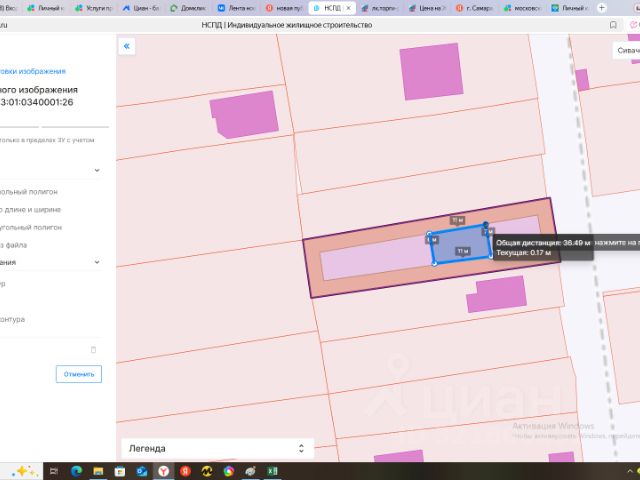The height and width of the screenshot is (480, 640).
Task: Expand the dropdown chevron above the polygon options
Action: point(97,170)
